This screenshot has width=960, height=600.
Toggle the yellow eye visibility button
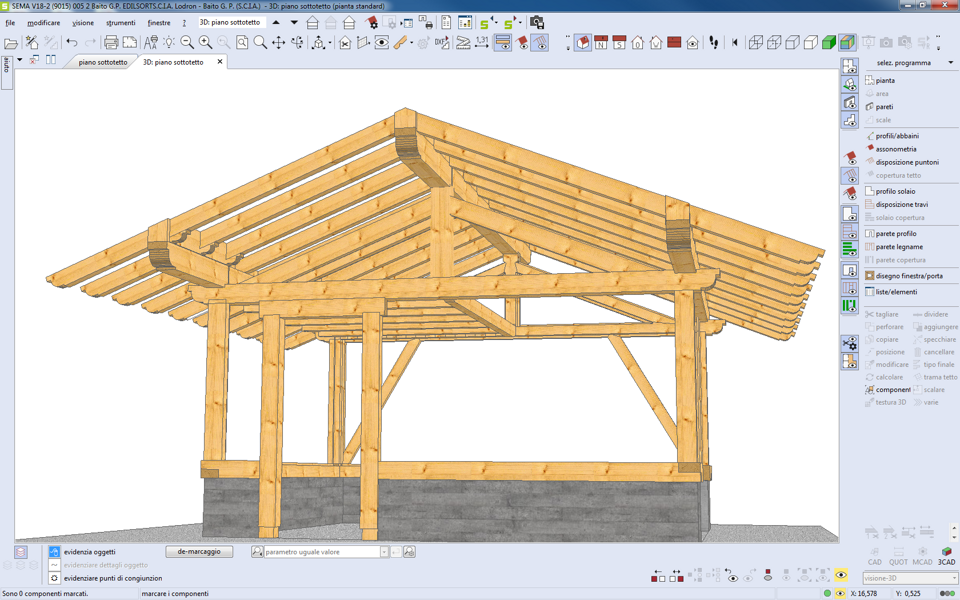pyautogui.click(x=841, y=576)
